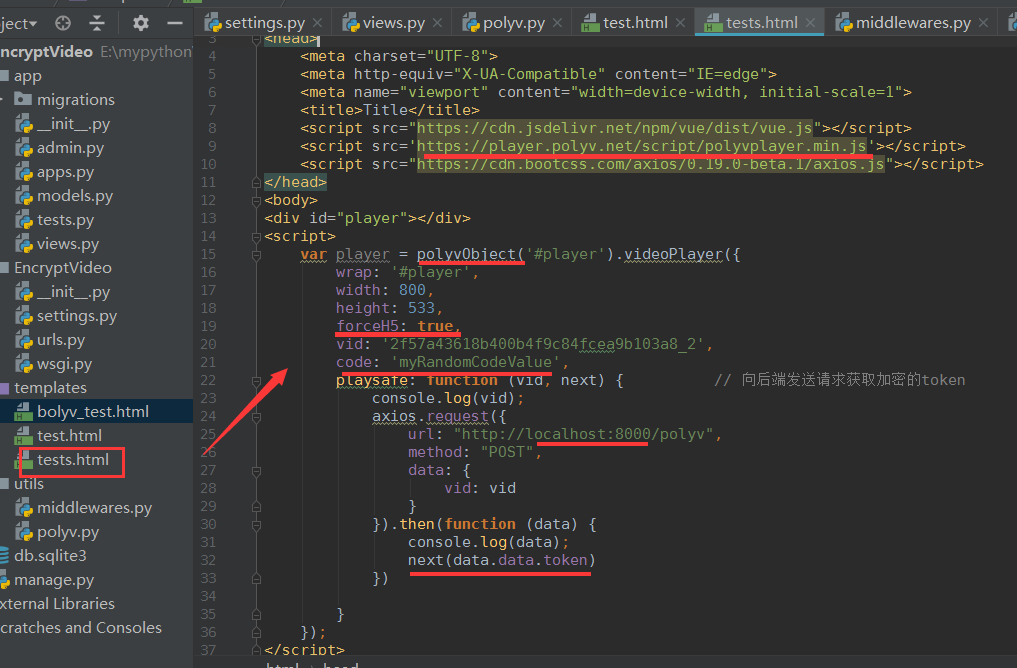Switch to test.html tab
The height and width of the screenshot is (668, 1017).
point(634,23)
